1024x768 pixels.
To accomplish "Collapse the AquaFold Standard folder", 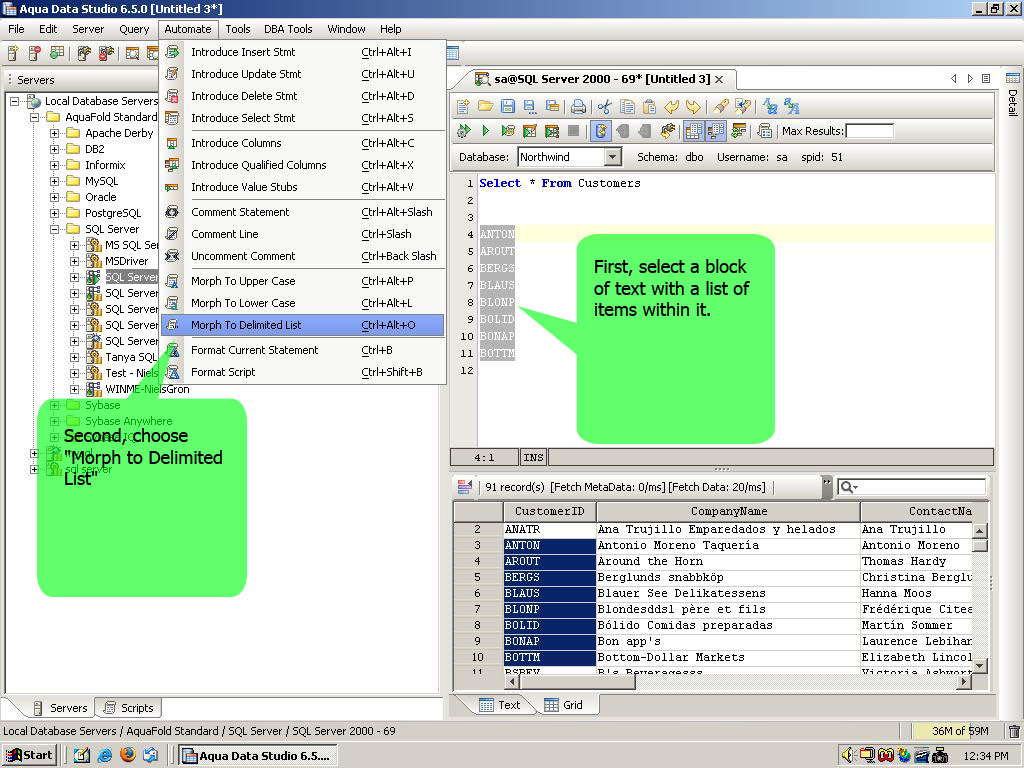I will coord(35,117).
